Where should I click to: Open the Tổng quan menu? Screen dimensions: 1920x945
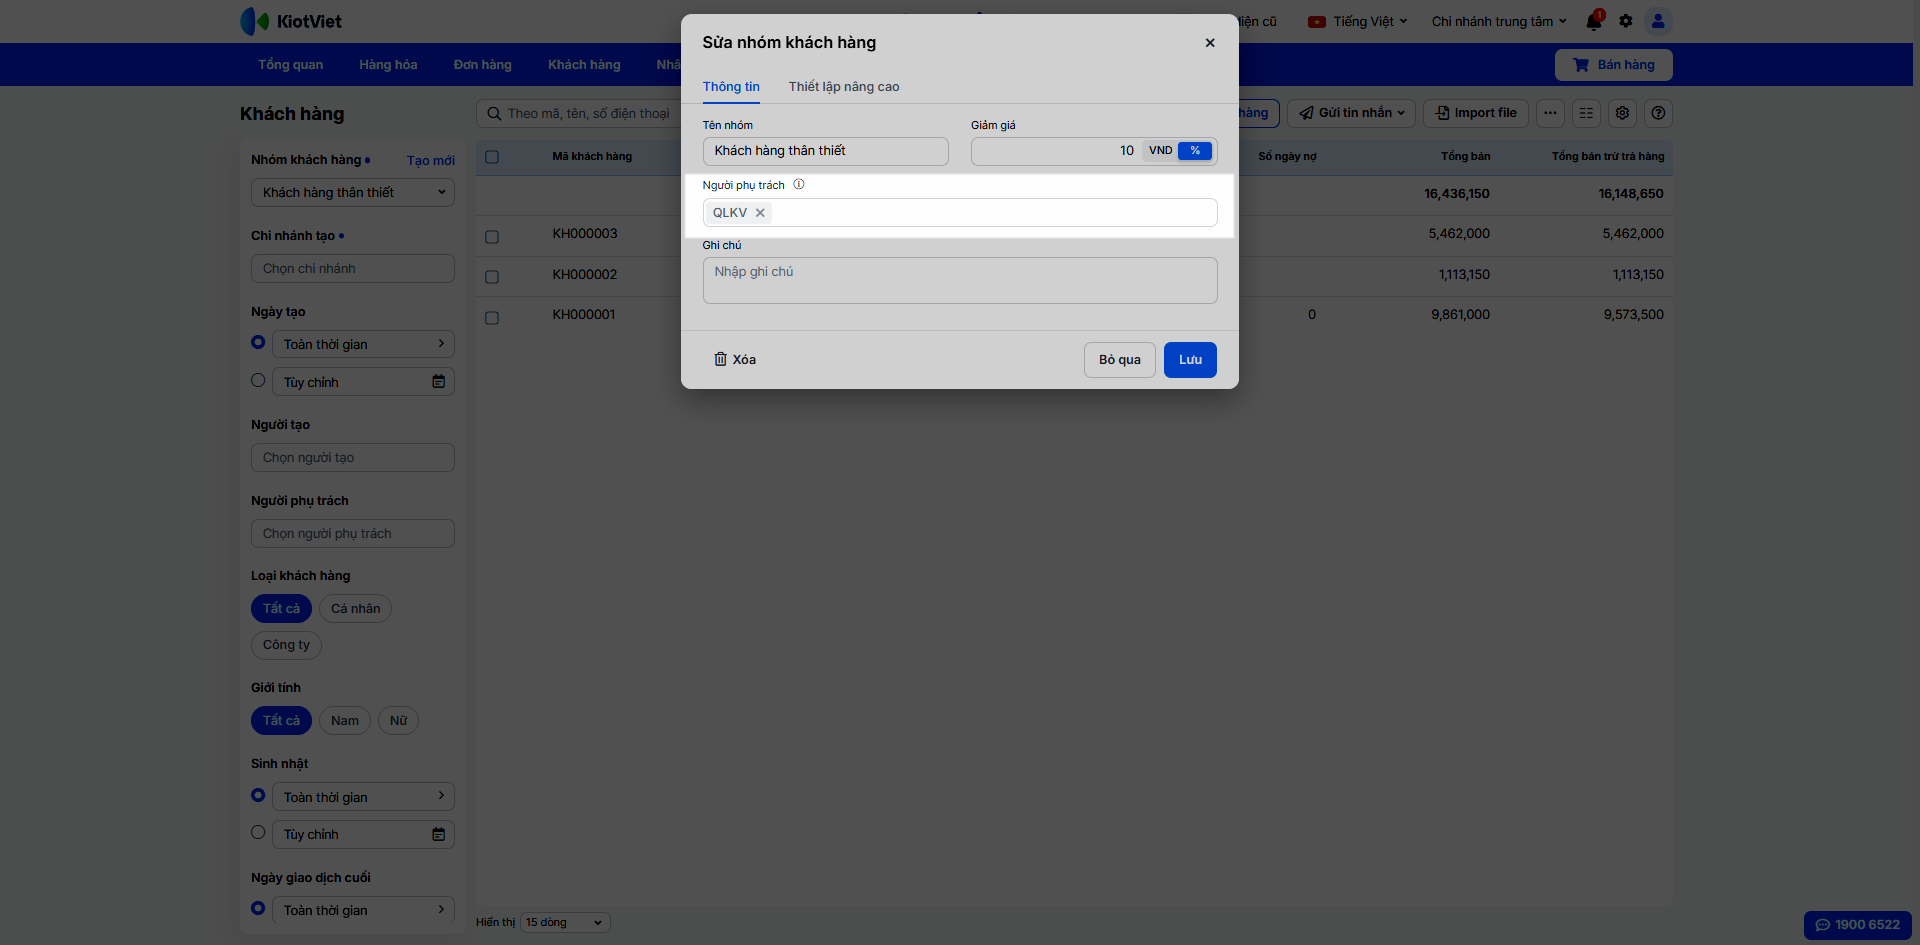point(291,65)
